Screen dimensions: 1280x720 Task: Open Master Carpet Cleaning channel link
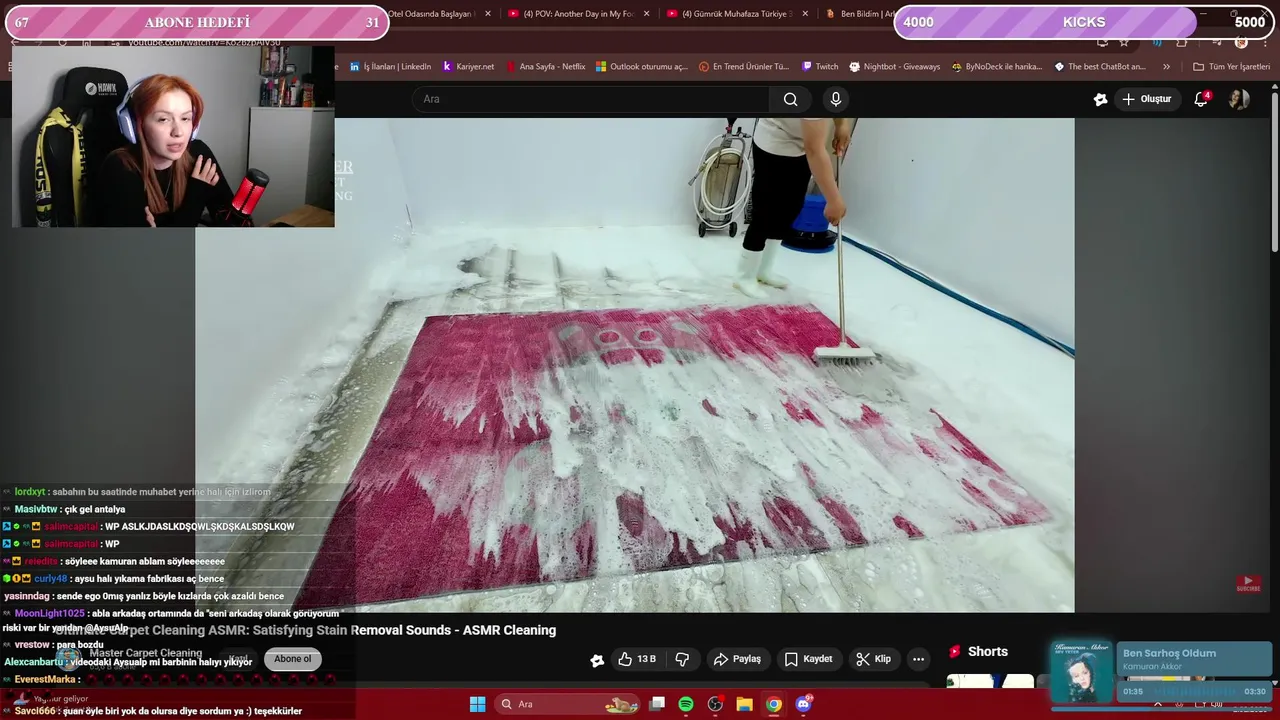pos(145,653)
